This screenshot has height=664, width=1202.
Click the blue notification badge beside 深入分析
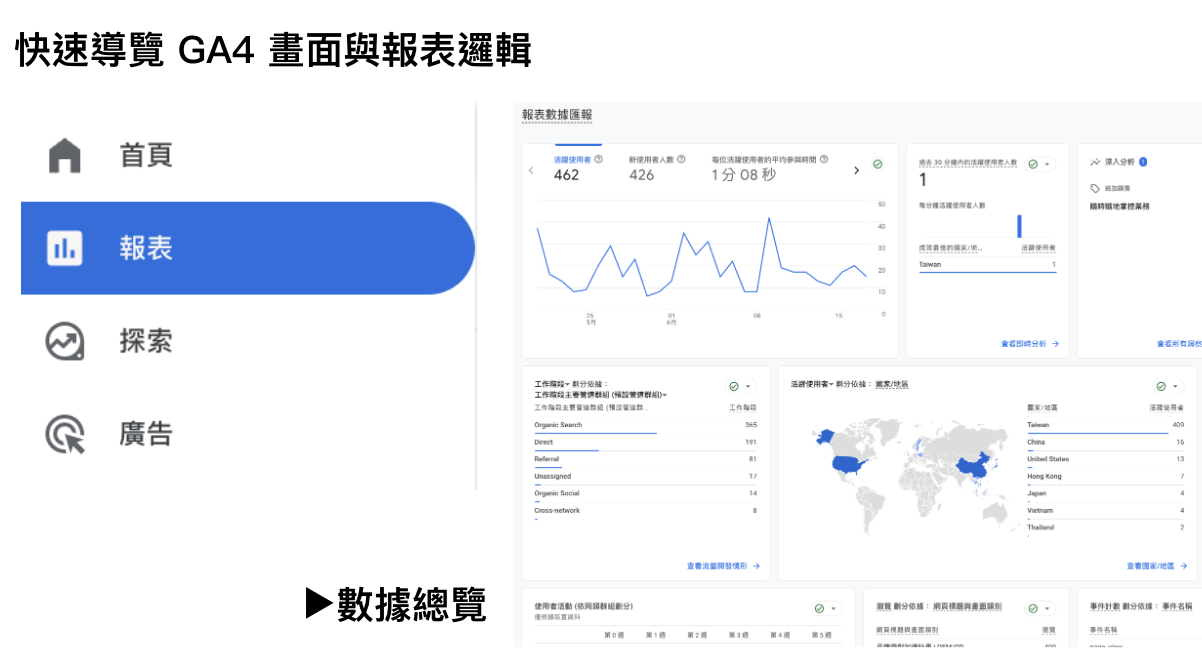[x=1143, y=161]
